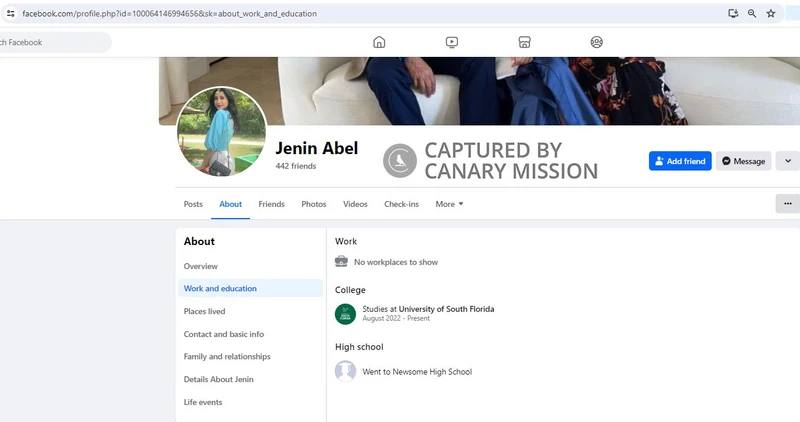Switch to the Friends tab
Screen dimensions: 800x422
[271, 204]
